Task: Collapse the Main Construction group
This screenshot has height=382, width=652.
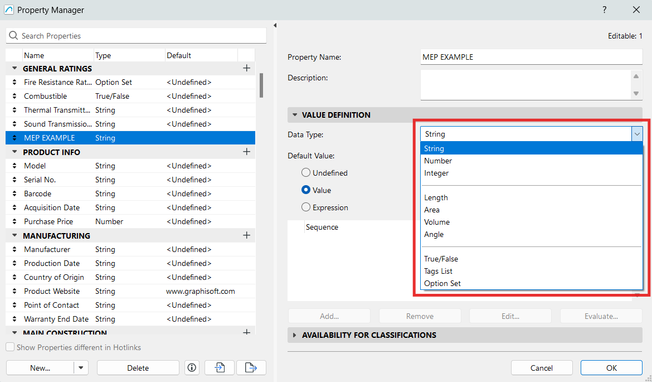Action: [x=15, y=332]
